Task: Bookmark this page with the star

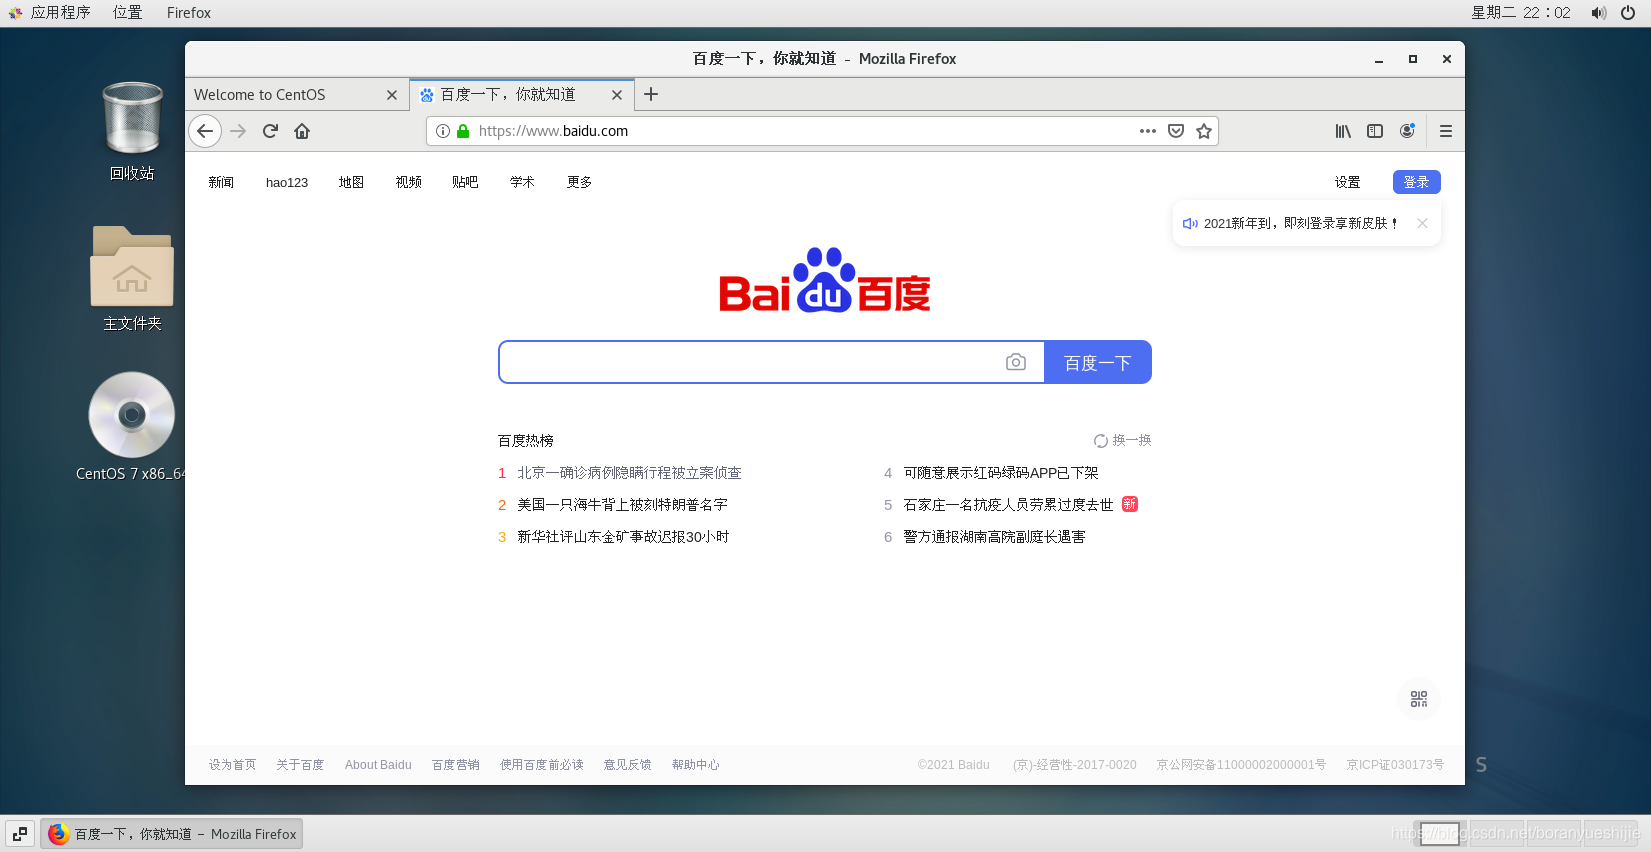Action: point(1204,131)
